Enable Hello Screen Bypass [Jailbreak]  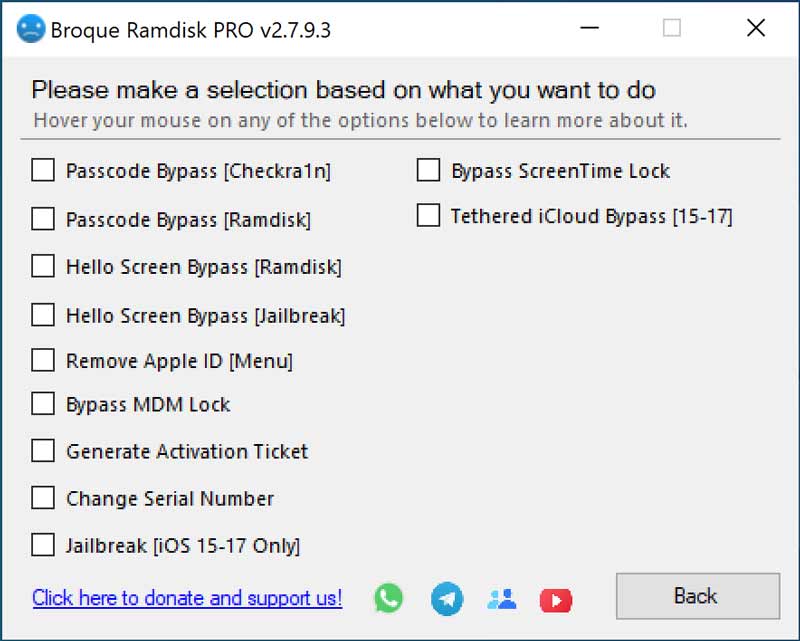tap(42, 314)
